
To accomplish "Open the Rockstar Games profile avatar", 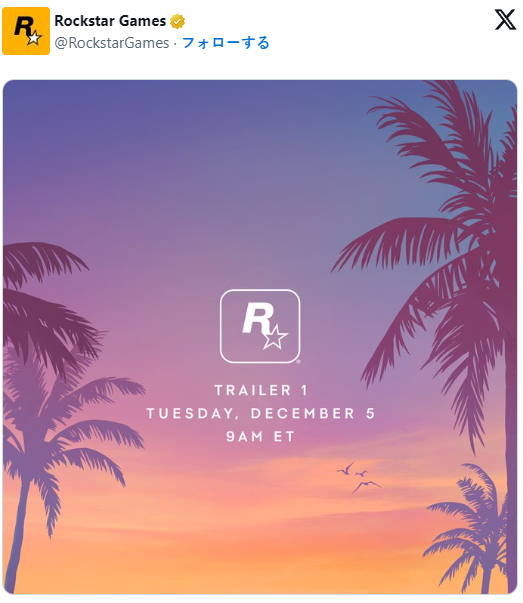I will 26,31.
